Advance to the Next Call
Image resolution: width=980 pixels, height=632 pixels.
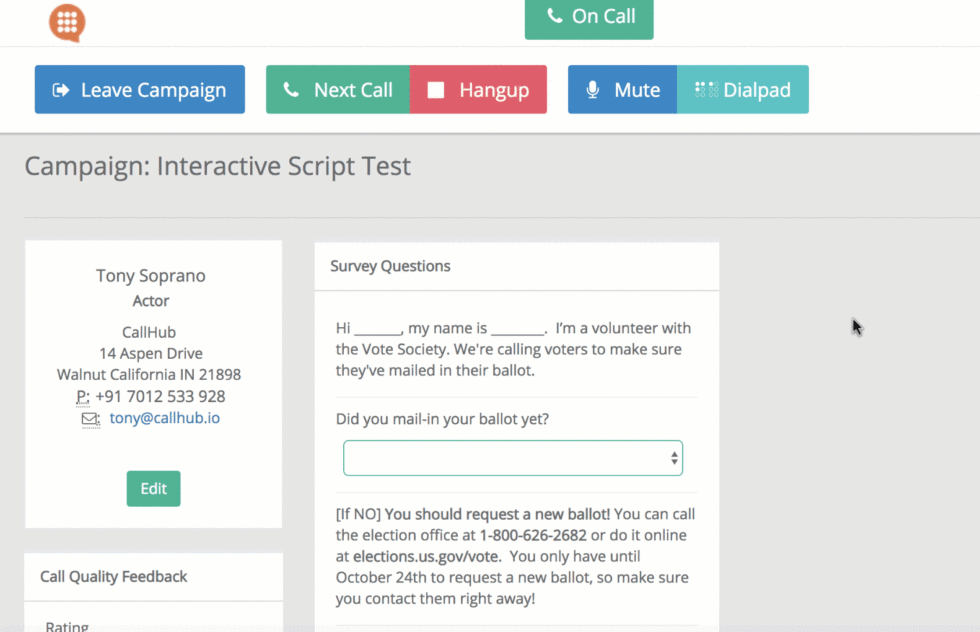[337, 89]
